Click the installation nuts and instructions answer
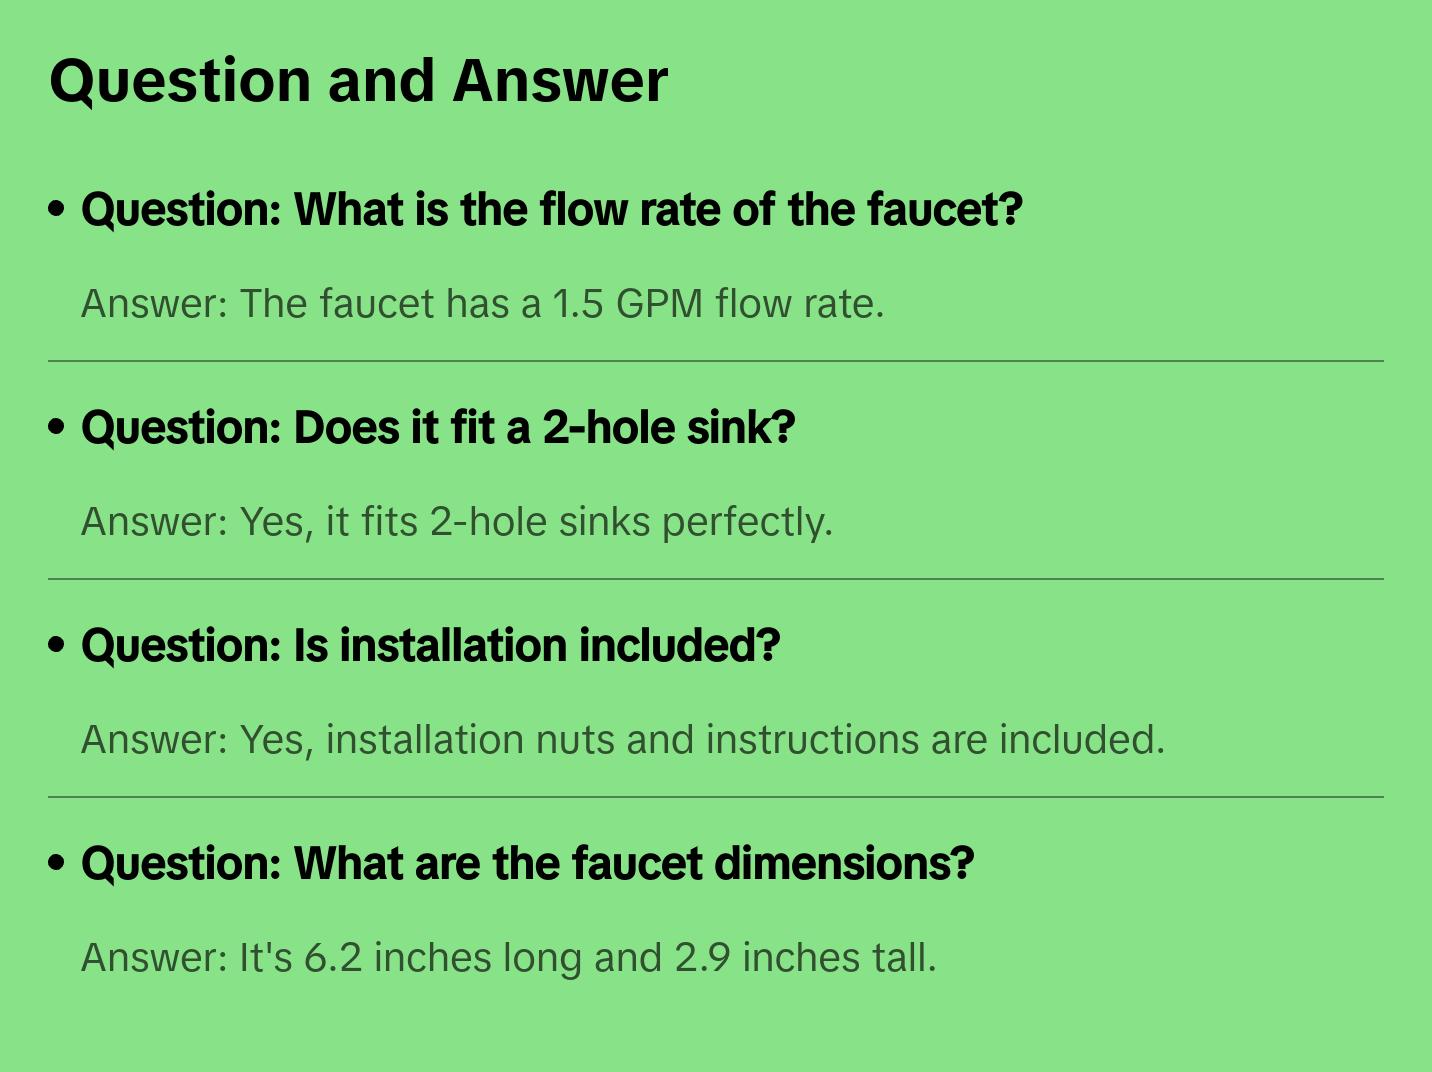This screenshot has height=1072, width=1432. (x=622, y=740)
